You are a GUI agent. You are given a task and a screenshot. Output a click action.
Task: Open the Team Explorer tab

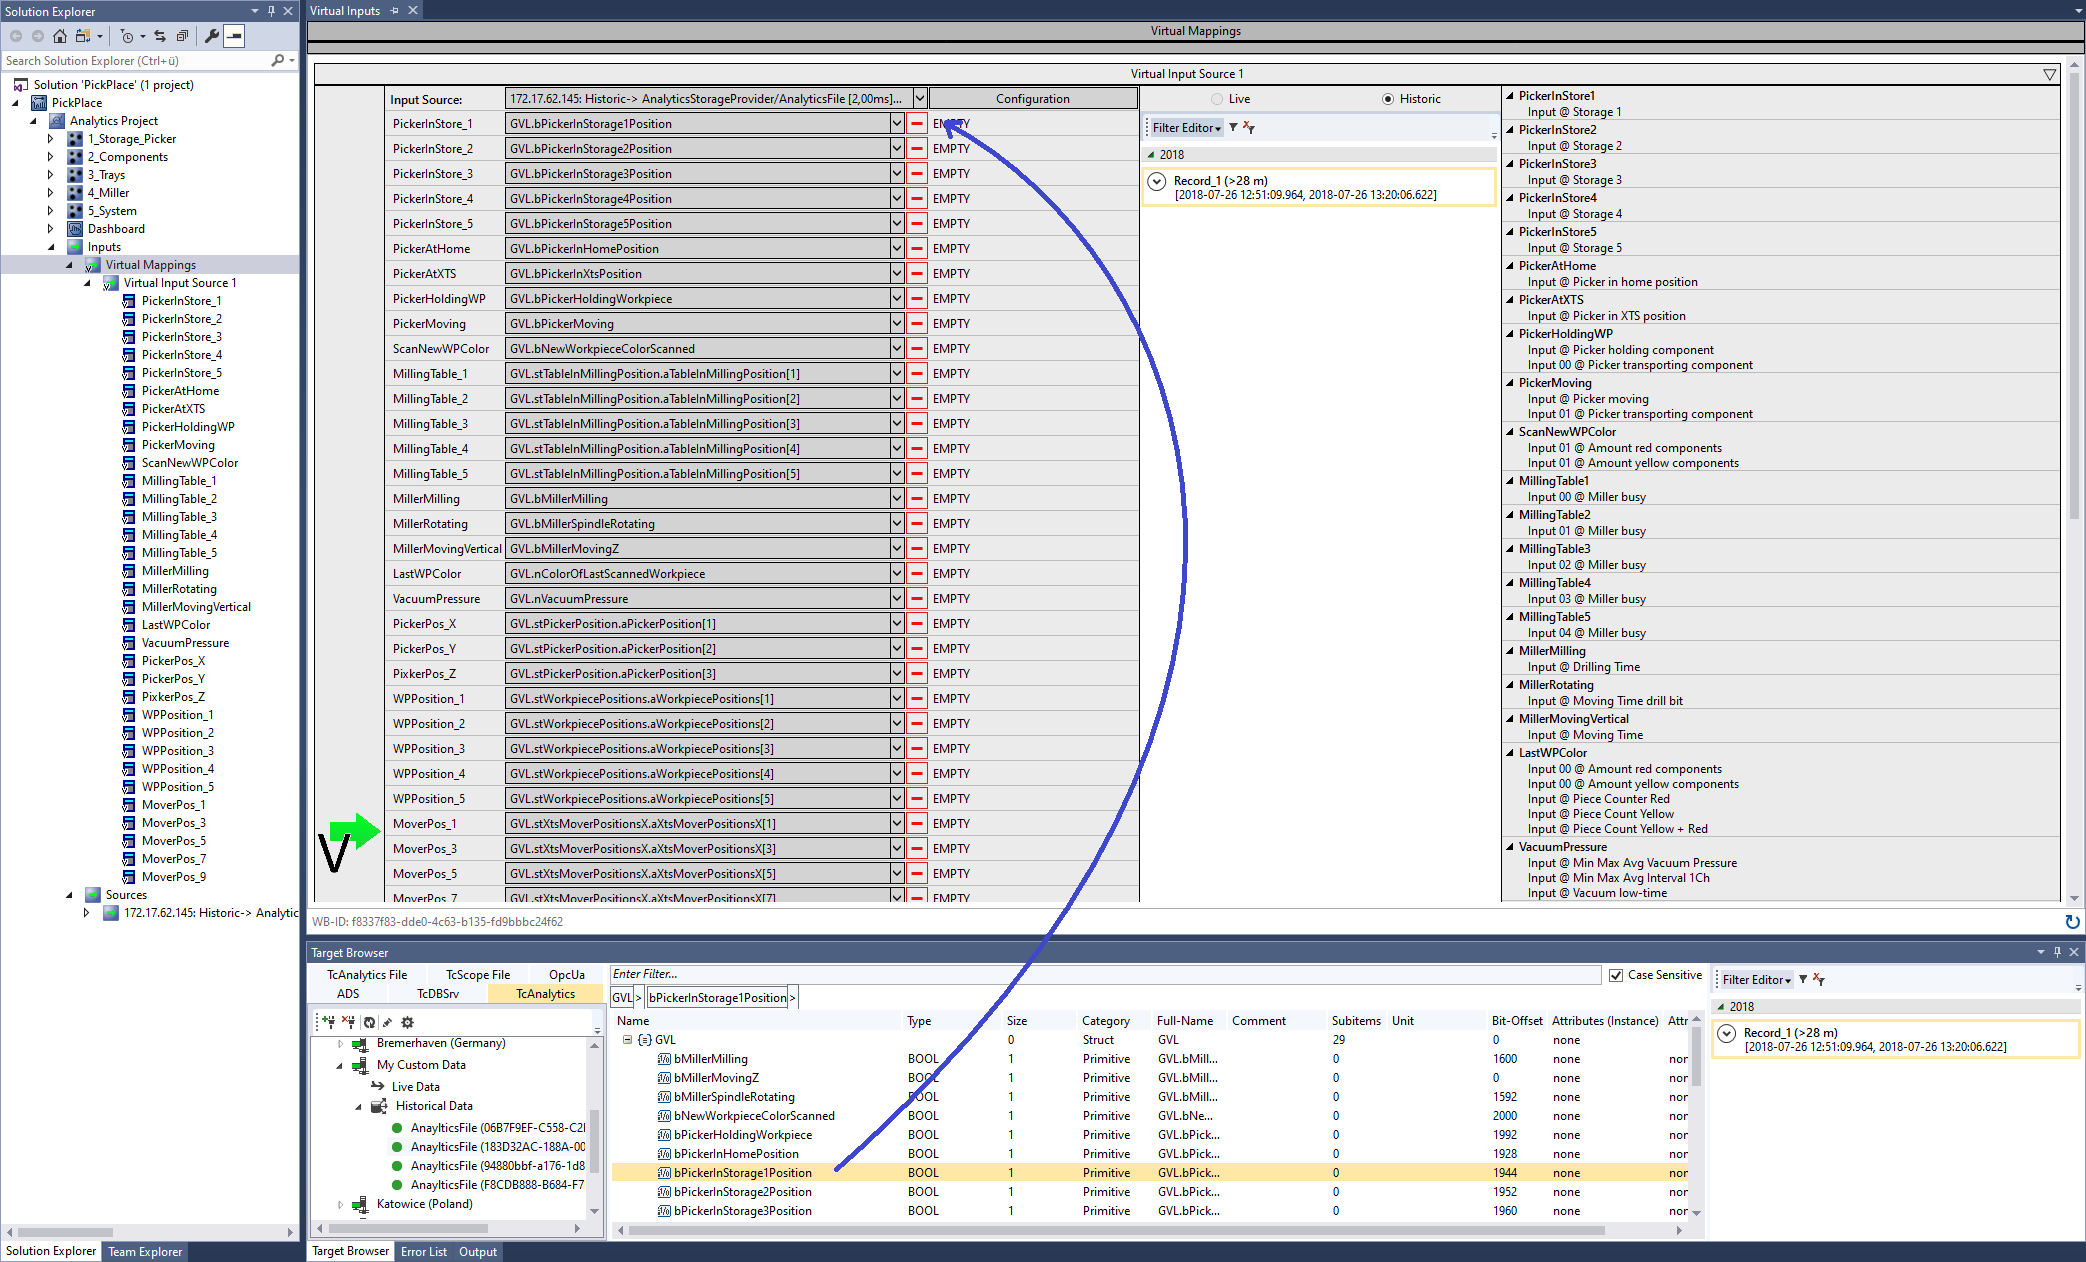pos(145,1252)
